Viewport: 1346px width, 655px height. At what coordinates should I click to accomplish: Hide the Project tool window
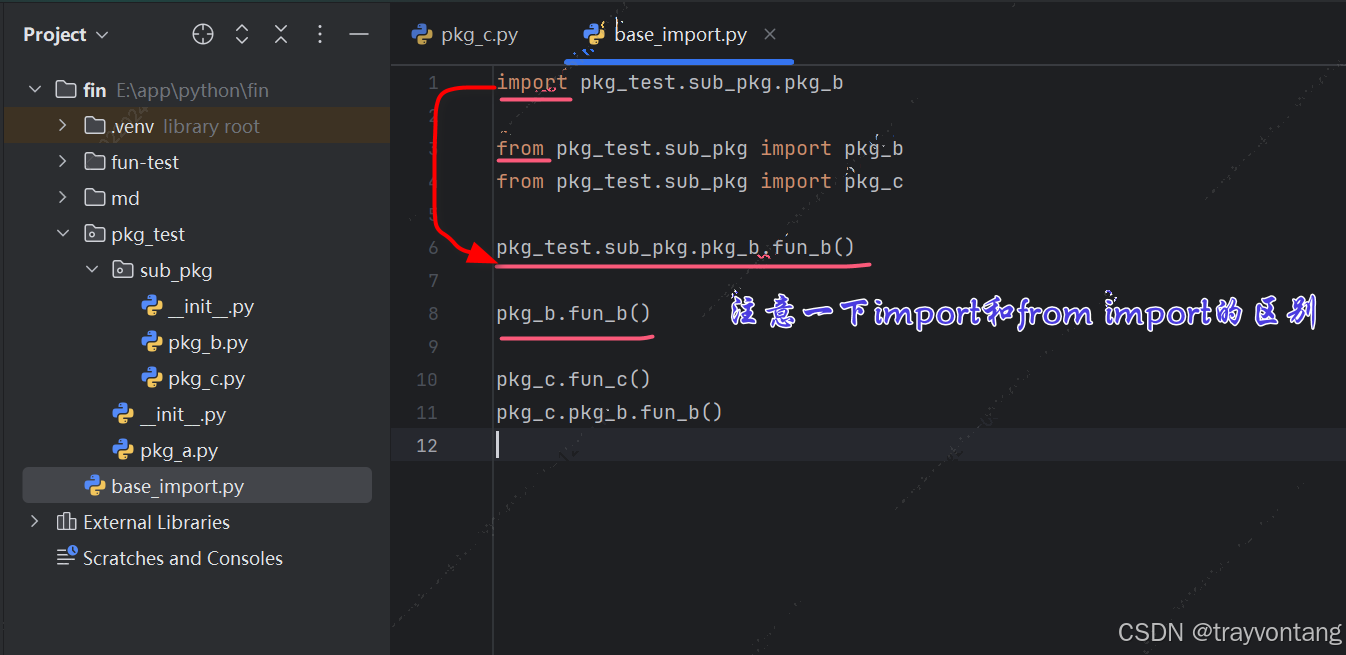358,33
